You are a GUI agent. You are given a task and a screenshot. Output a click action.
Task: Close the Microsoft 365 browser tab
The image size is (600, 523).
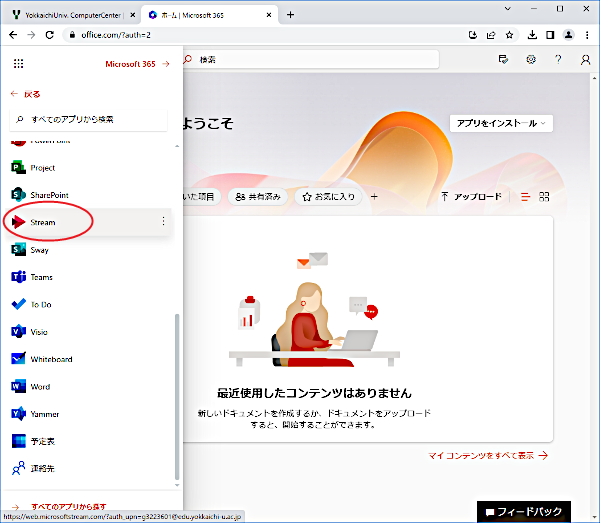269,15
